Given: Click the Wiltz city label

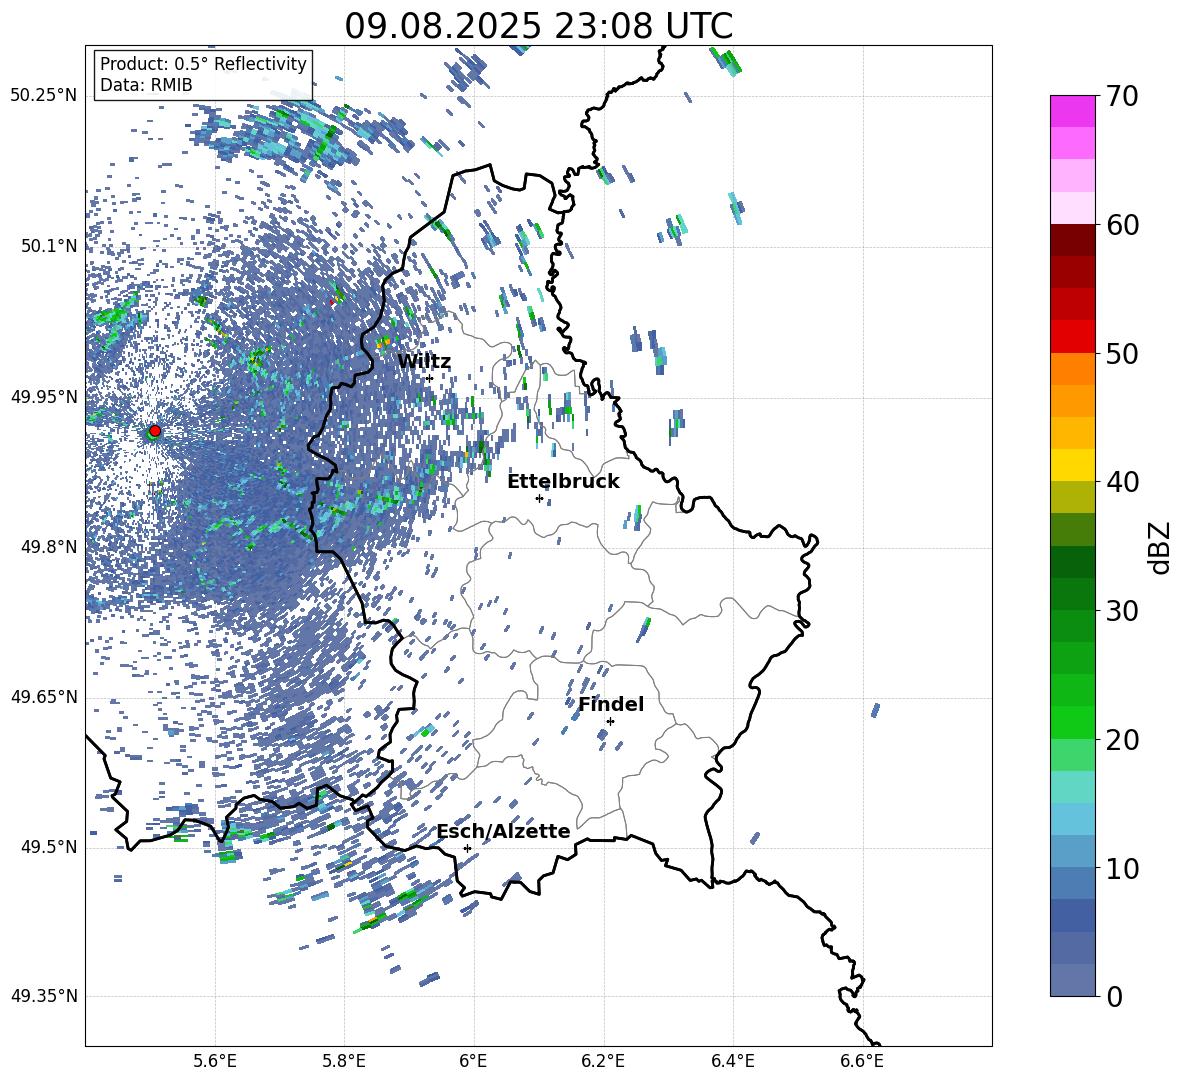Looking at the screenshot, I should [x=424, y=362].
